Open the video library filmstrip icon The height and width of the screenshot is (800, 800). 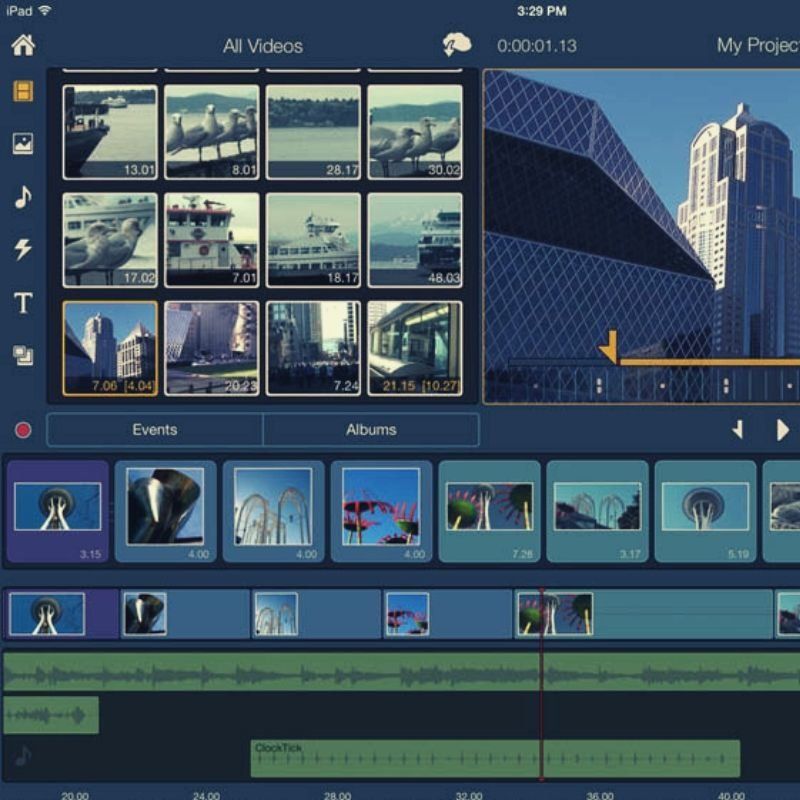(22, 92)
